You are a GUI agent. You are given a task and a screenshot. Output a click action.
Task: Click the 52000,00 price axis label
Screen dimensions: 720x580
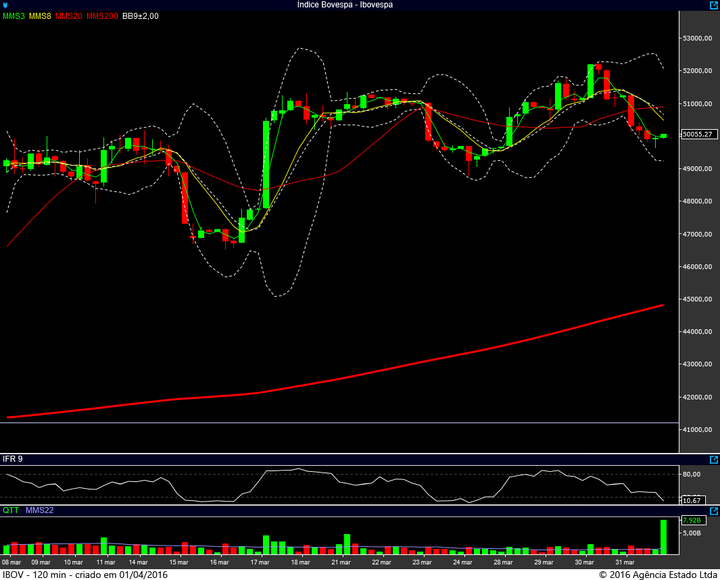(x=698, y=71)
